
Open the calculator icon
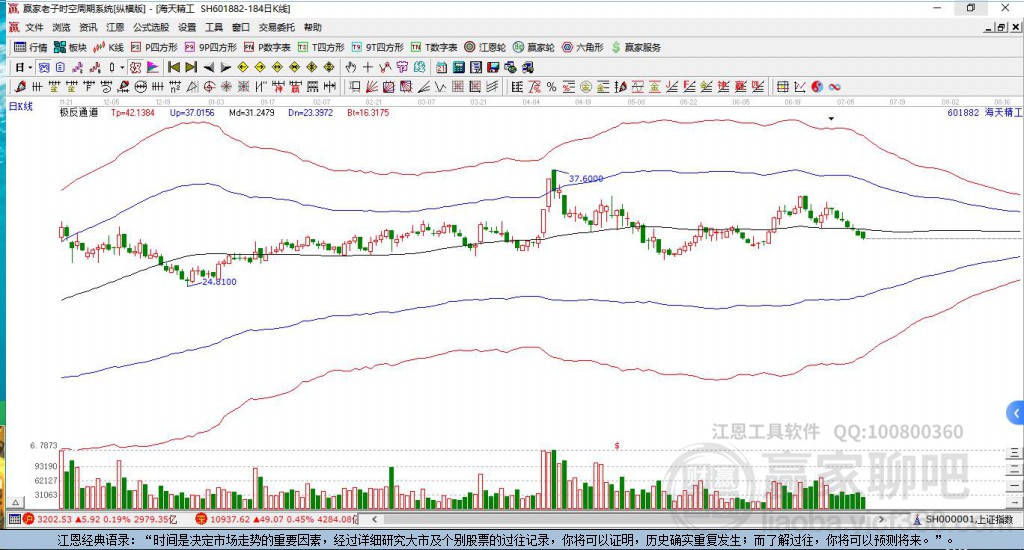click(459, 67)
